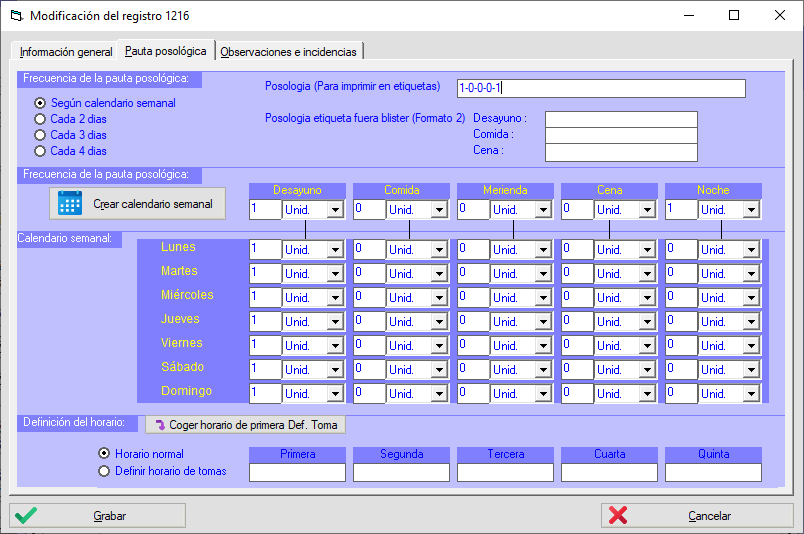Click the Posología para imprimir text field
The width and height of the screenshot is (804, 534).
tap(600, 88)
